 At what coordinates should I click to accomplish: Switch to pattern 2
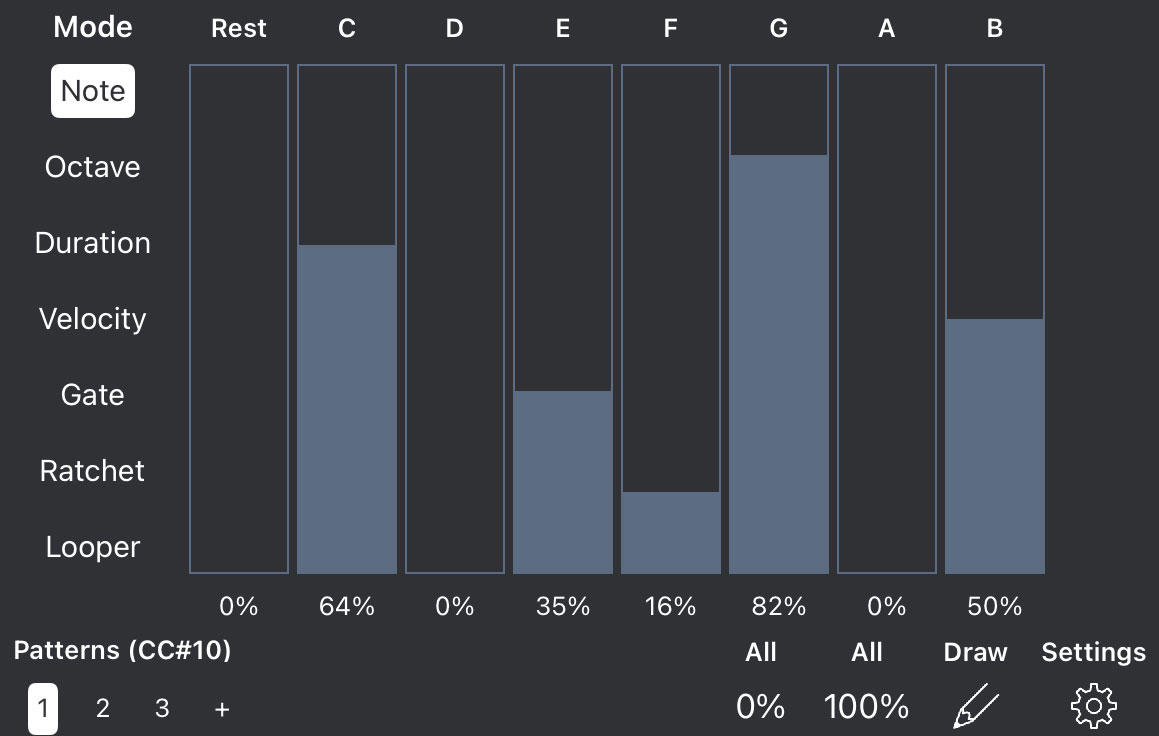[x=102, y=708]
